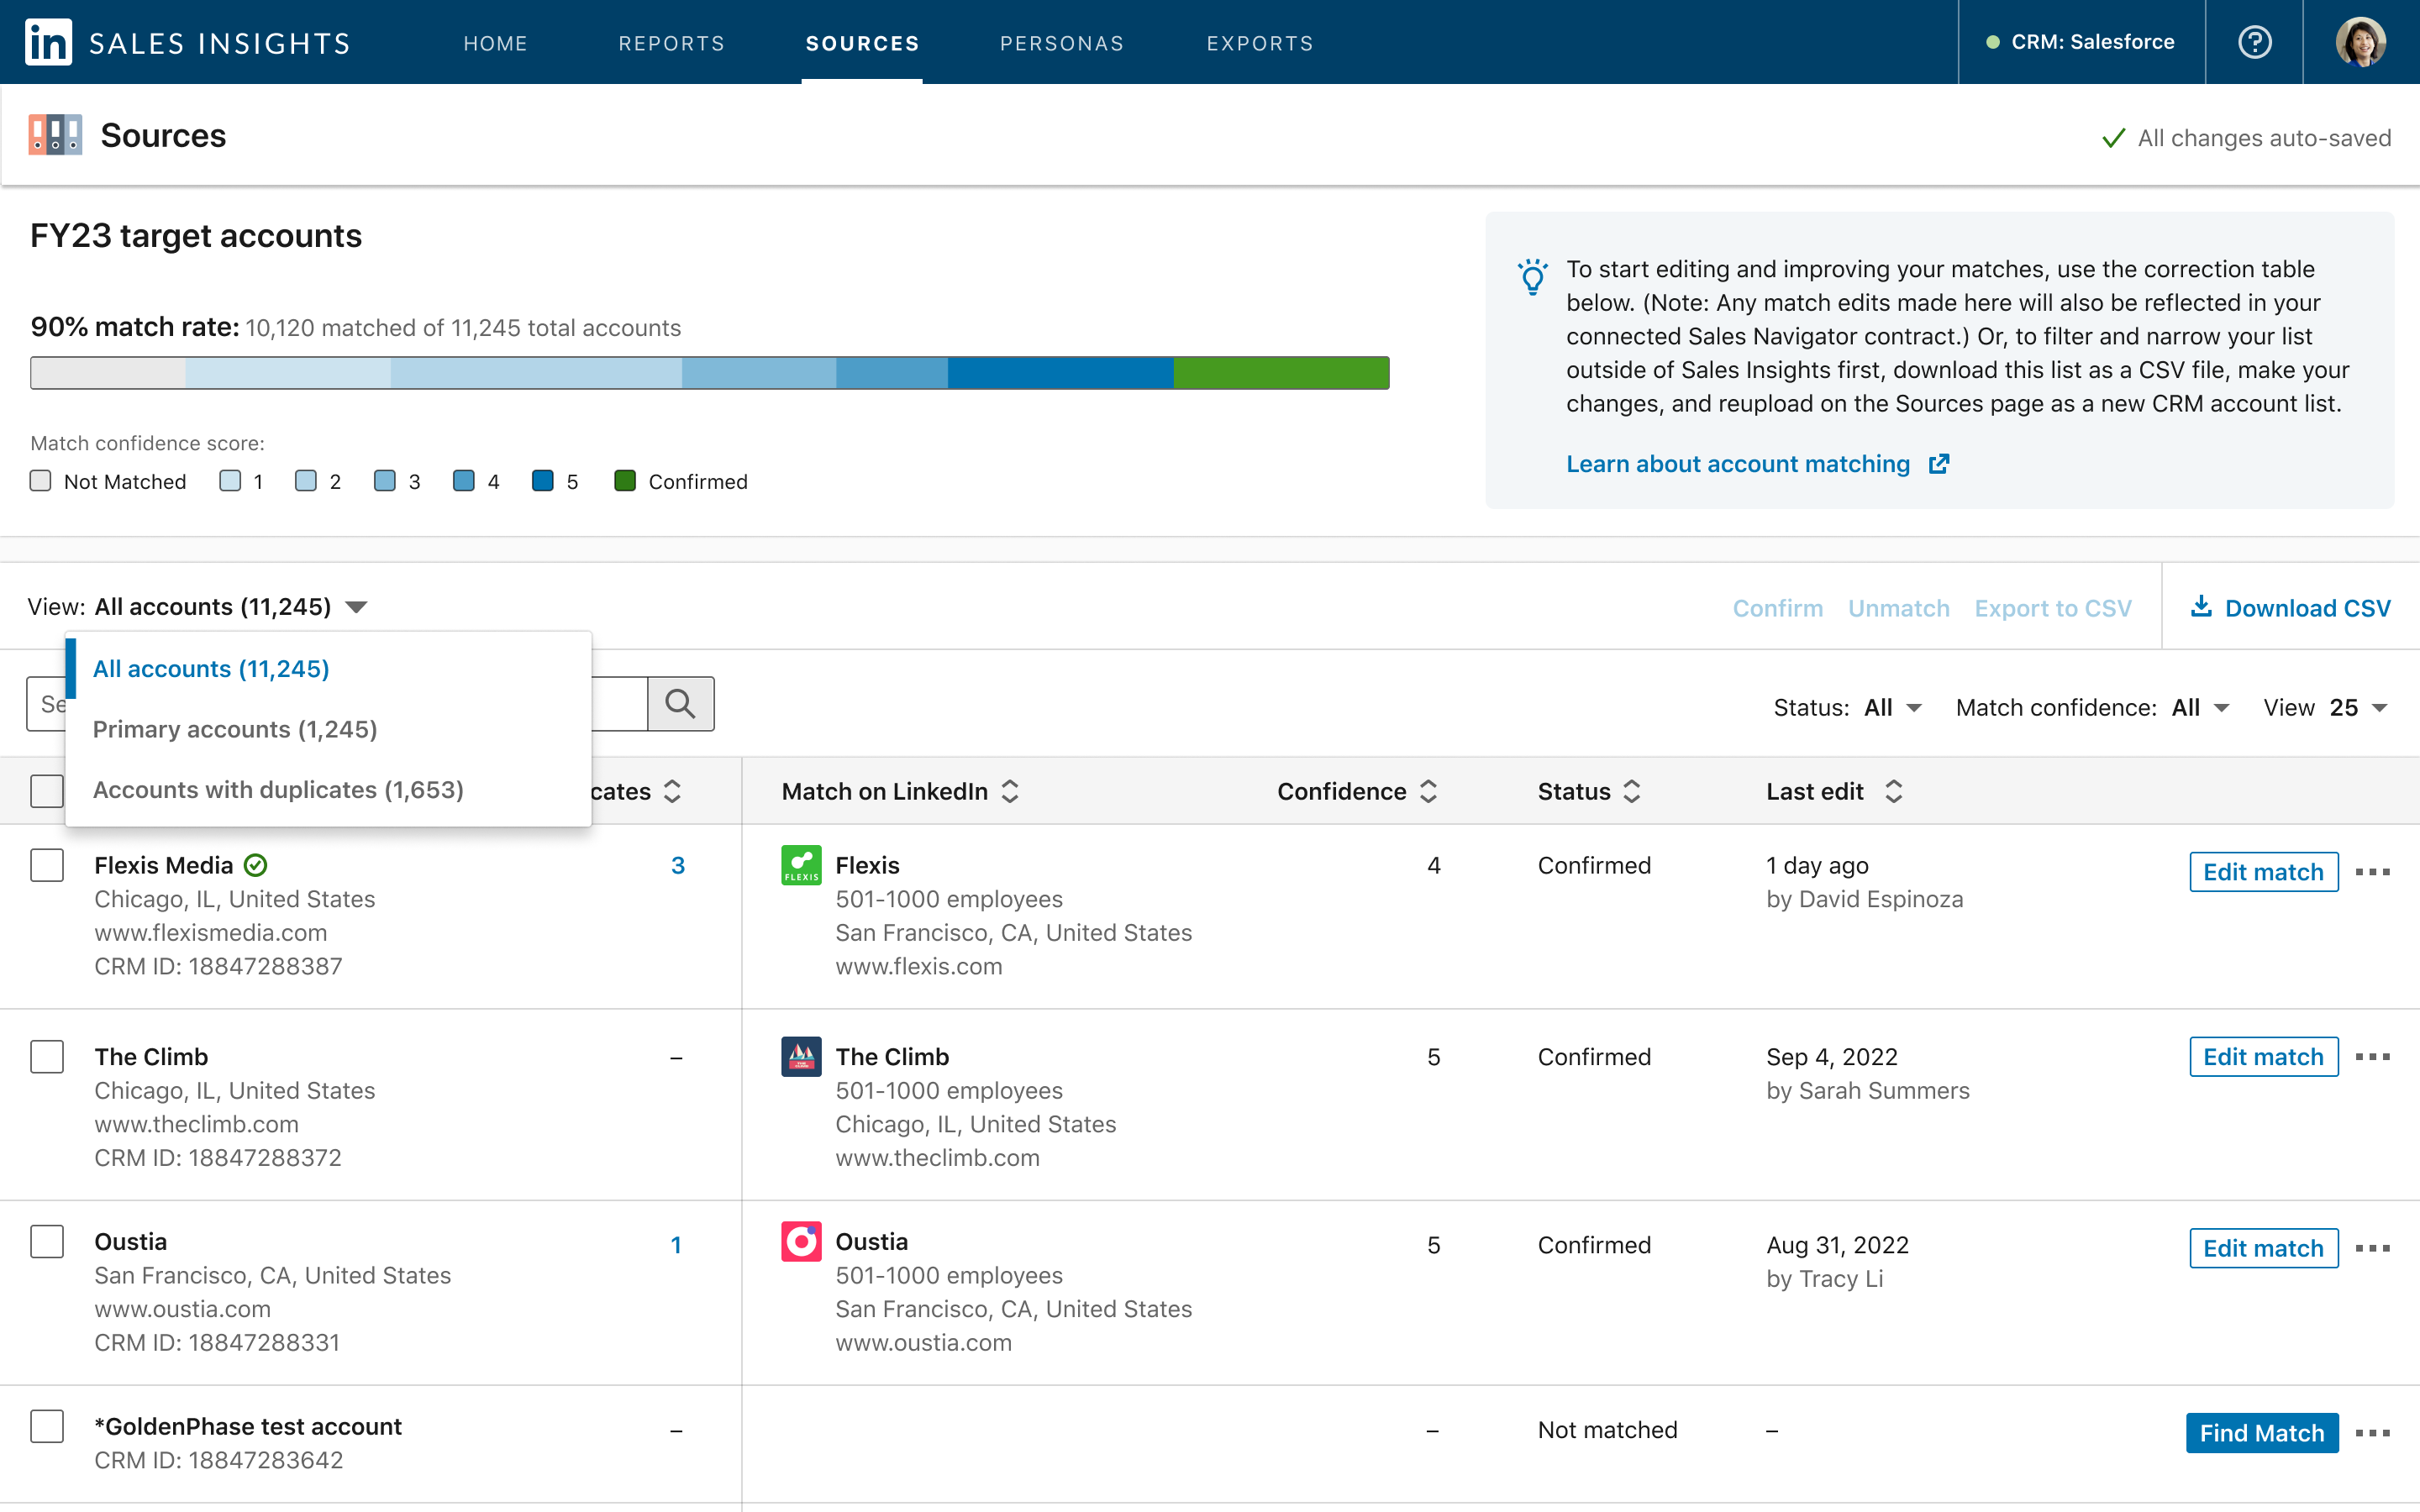
Task: Click the search magnifier button
Action: pyautogui.click(x=680, y=704)
